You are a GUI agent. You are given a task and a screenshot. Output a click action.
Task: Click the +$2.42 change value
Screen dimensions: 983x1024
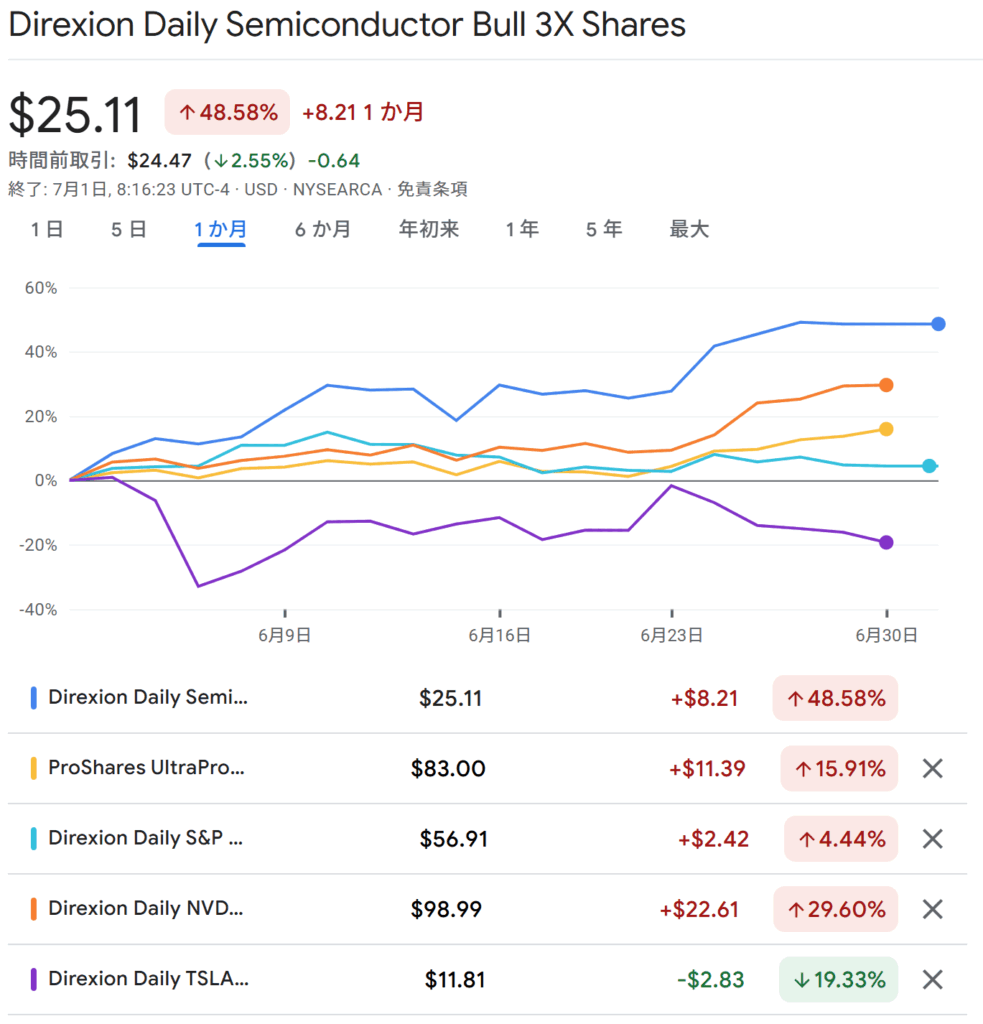[x=713, y=839]
